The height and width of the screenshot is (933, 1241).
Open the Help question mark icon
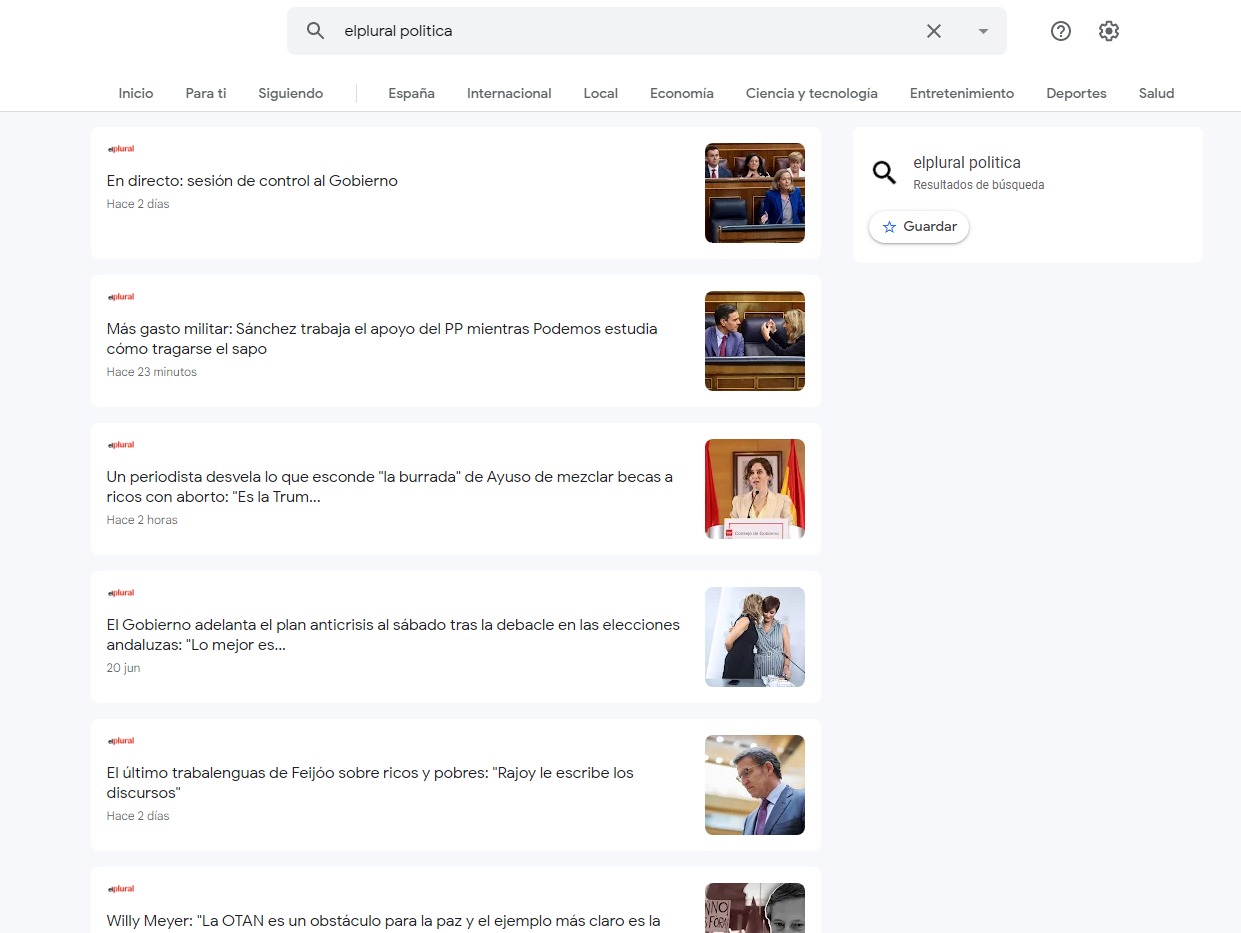[x=1061, y=31]
